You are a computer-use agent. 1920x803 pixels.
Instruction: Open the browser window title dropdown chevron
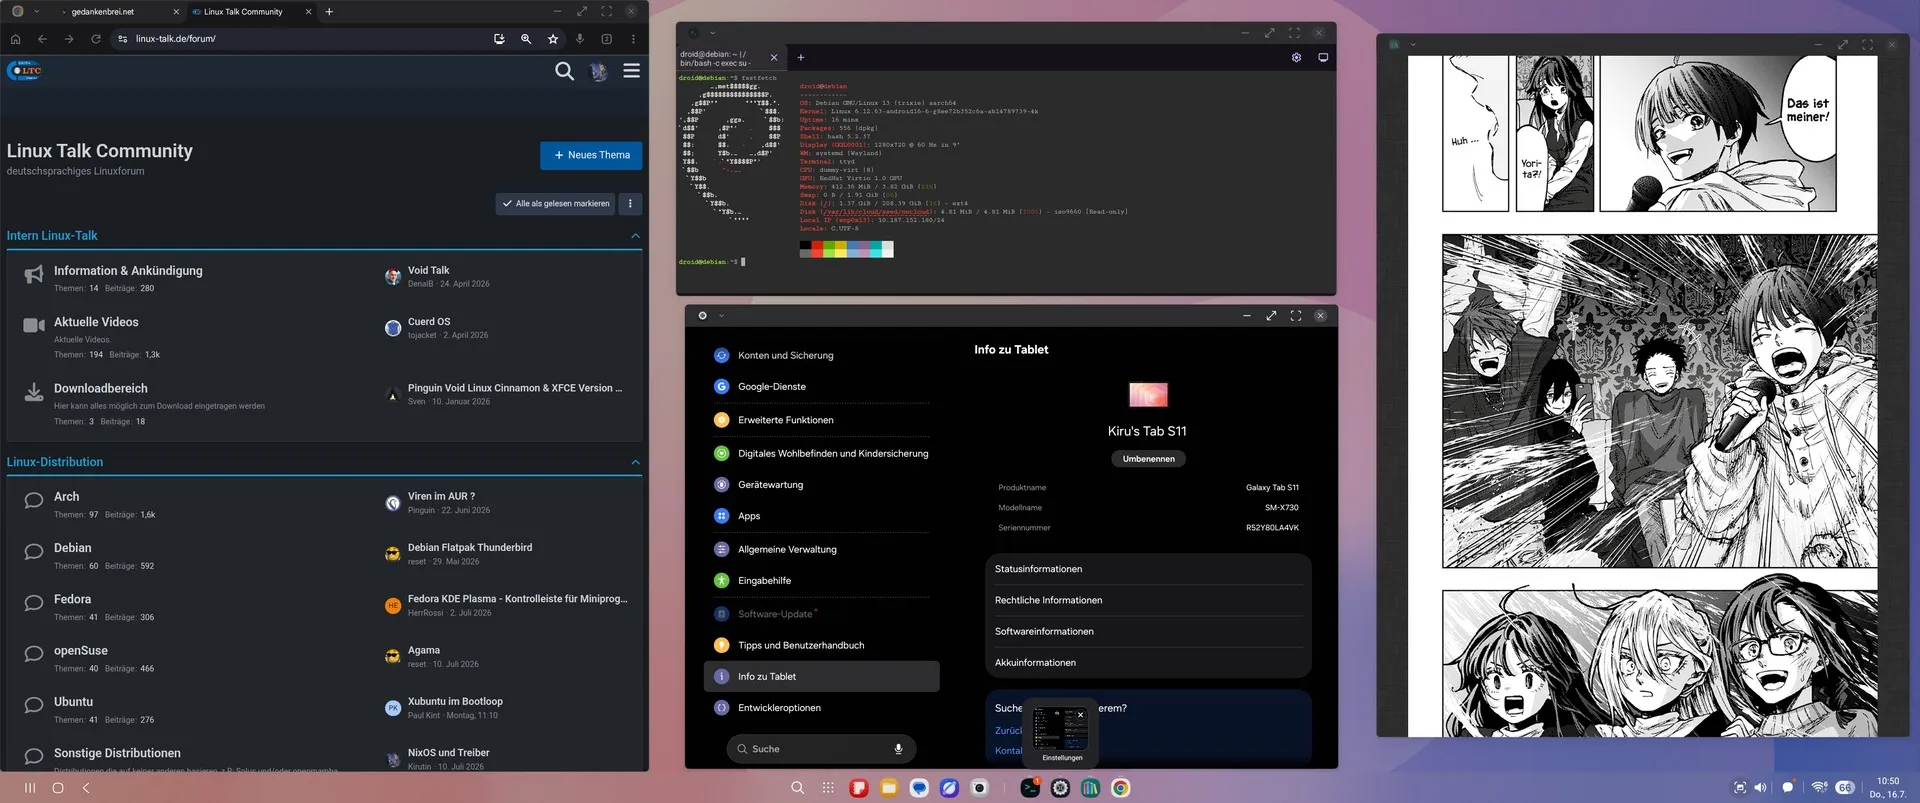(x=37, y=12)
